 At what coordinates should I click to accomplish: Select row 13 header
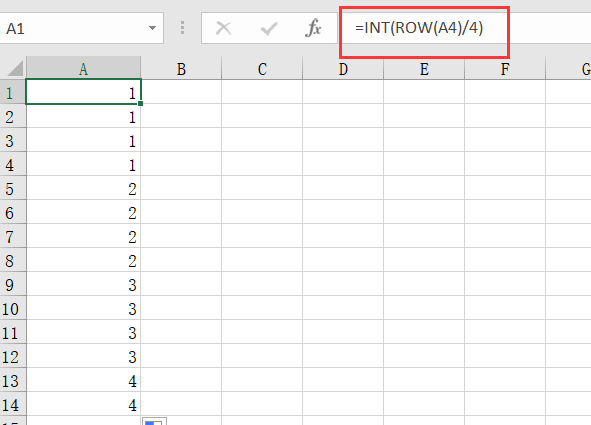coord(13,380)
